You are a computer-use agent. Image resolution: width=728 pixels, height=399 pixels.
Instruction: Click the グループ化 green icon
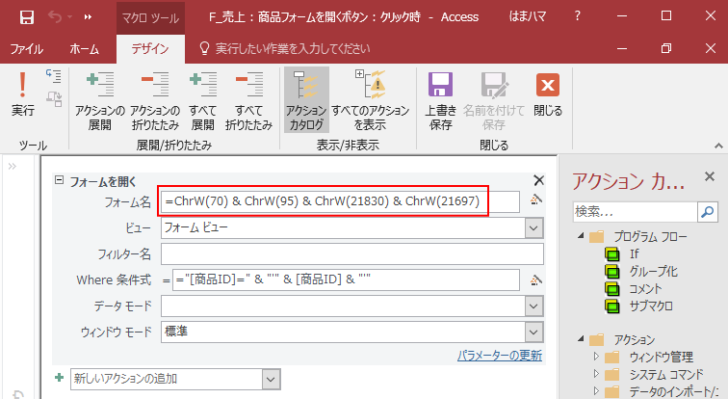(612, 272)
